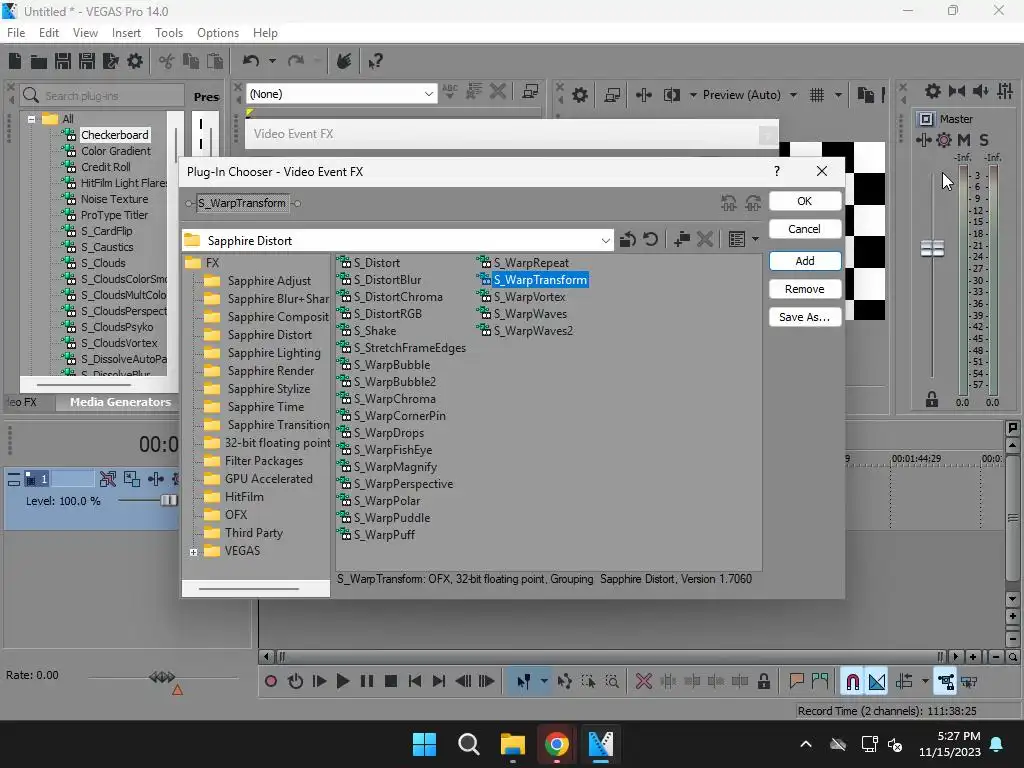Click the Save As... button
Image resolution: width=1024 pixels, height=768 pixels.
[805, 317]
